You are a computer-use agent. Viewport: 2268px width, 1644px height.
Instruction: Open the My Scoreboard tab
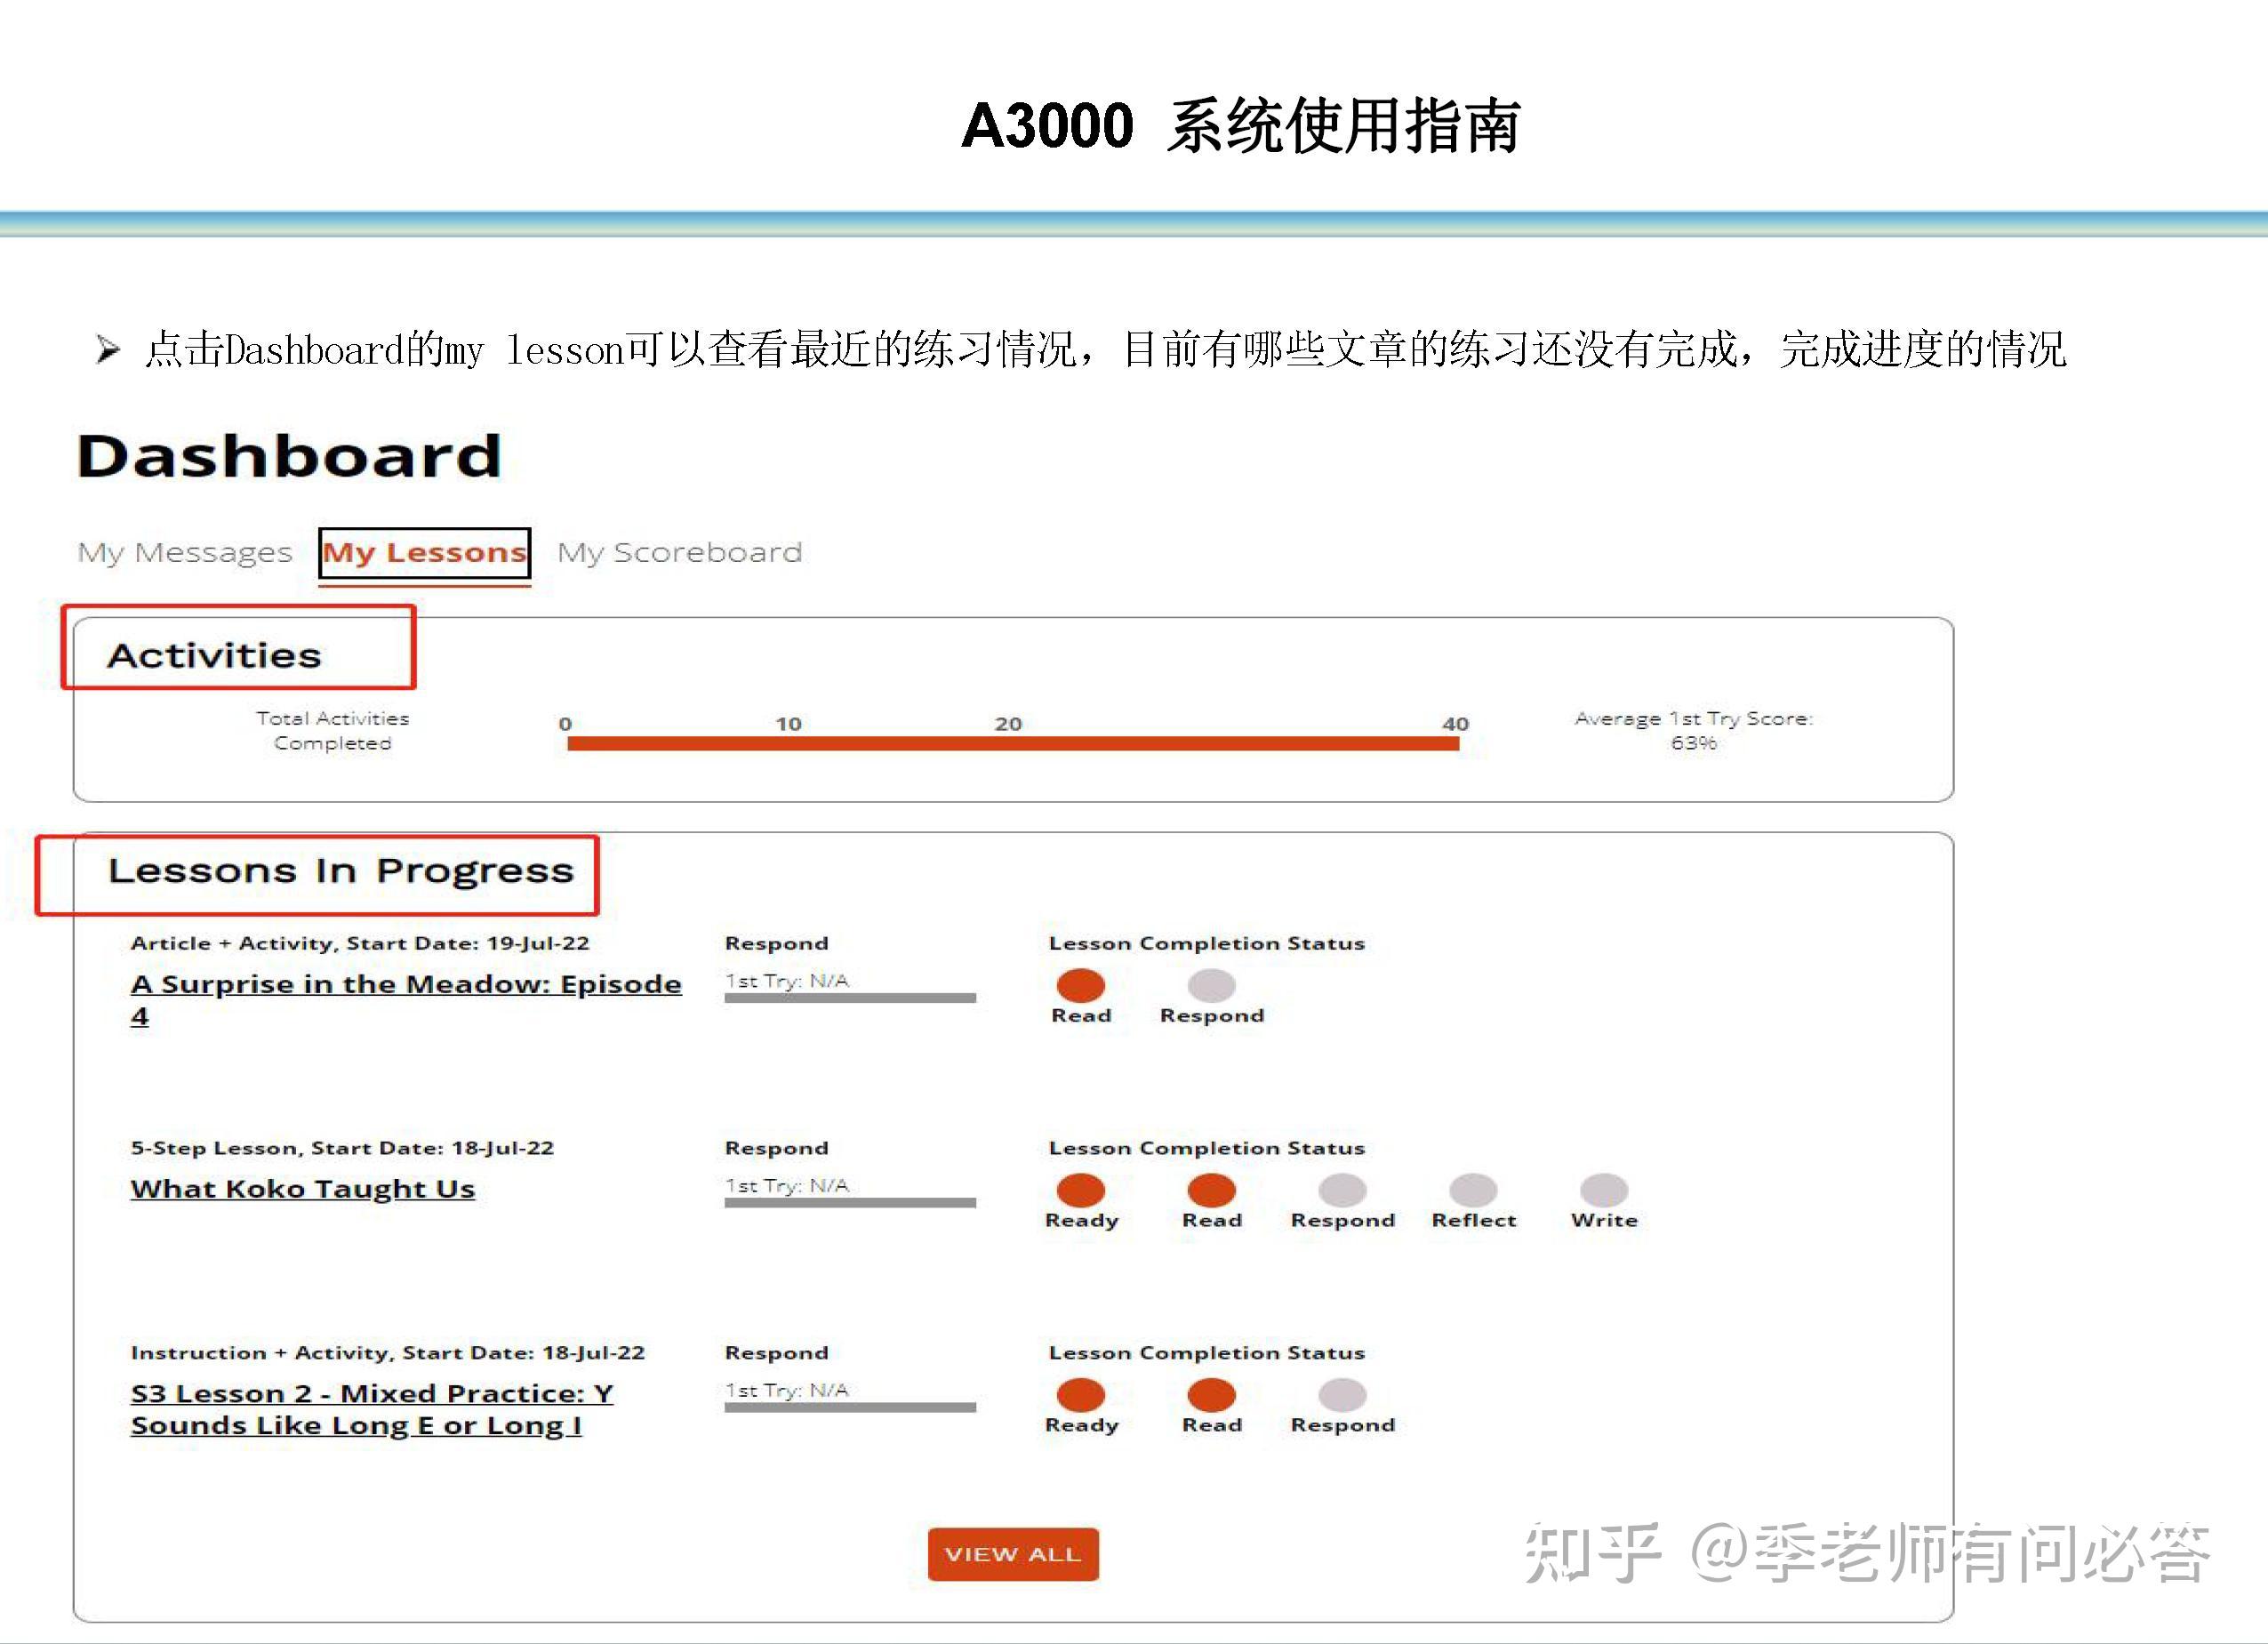[681, 551]
